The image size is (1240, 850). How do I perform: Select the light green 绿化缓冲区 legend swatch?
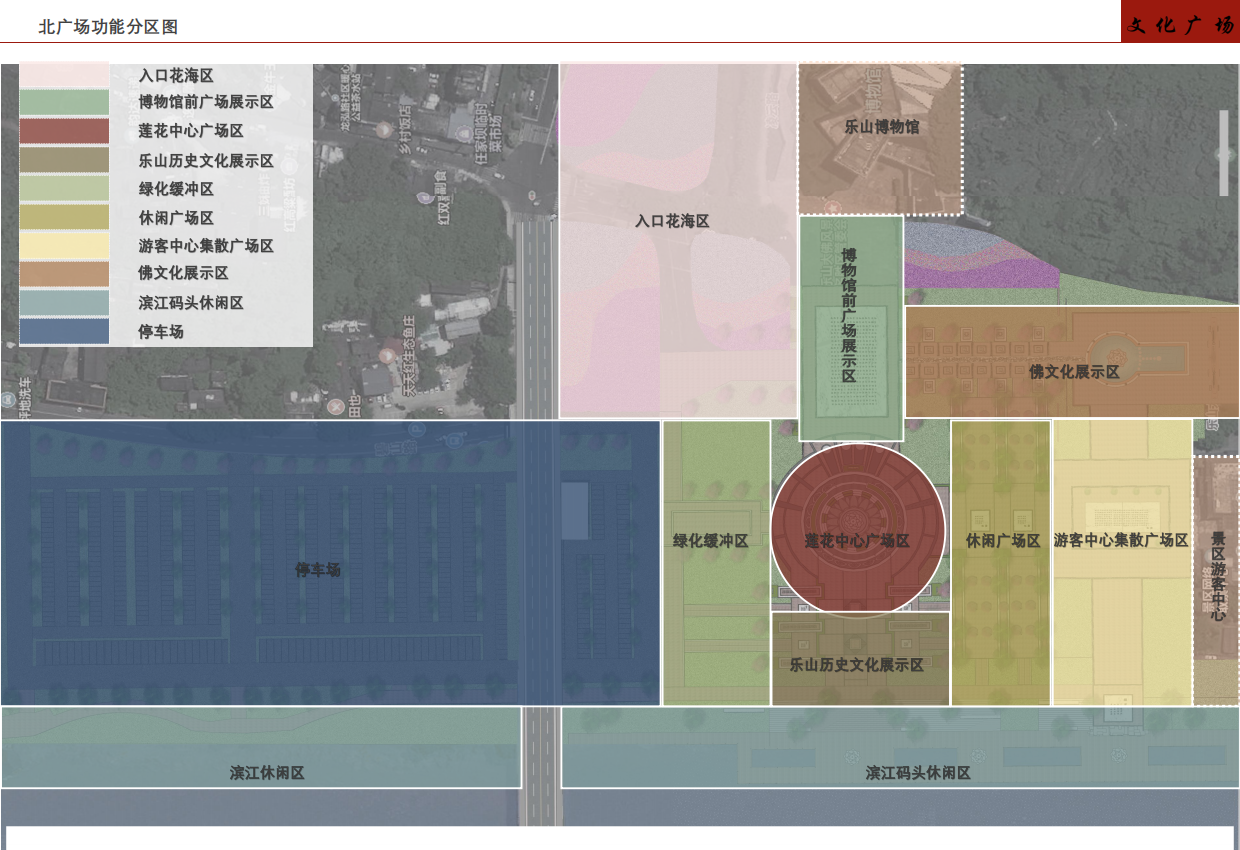click(64, 188)
